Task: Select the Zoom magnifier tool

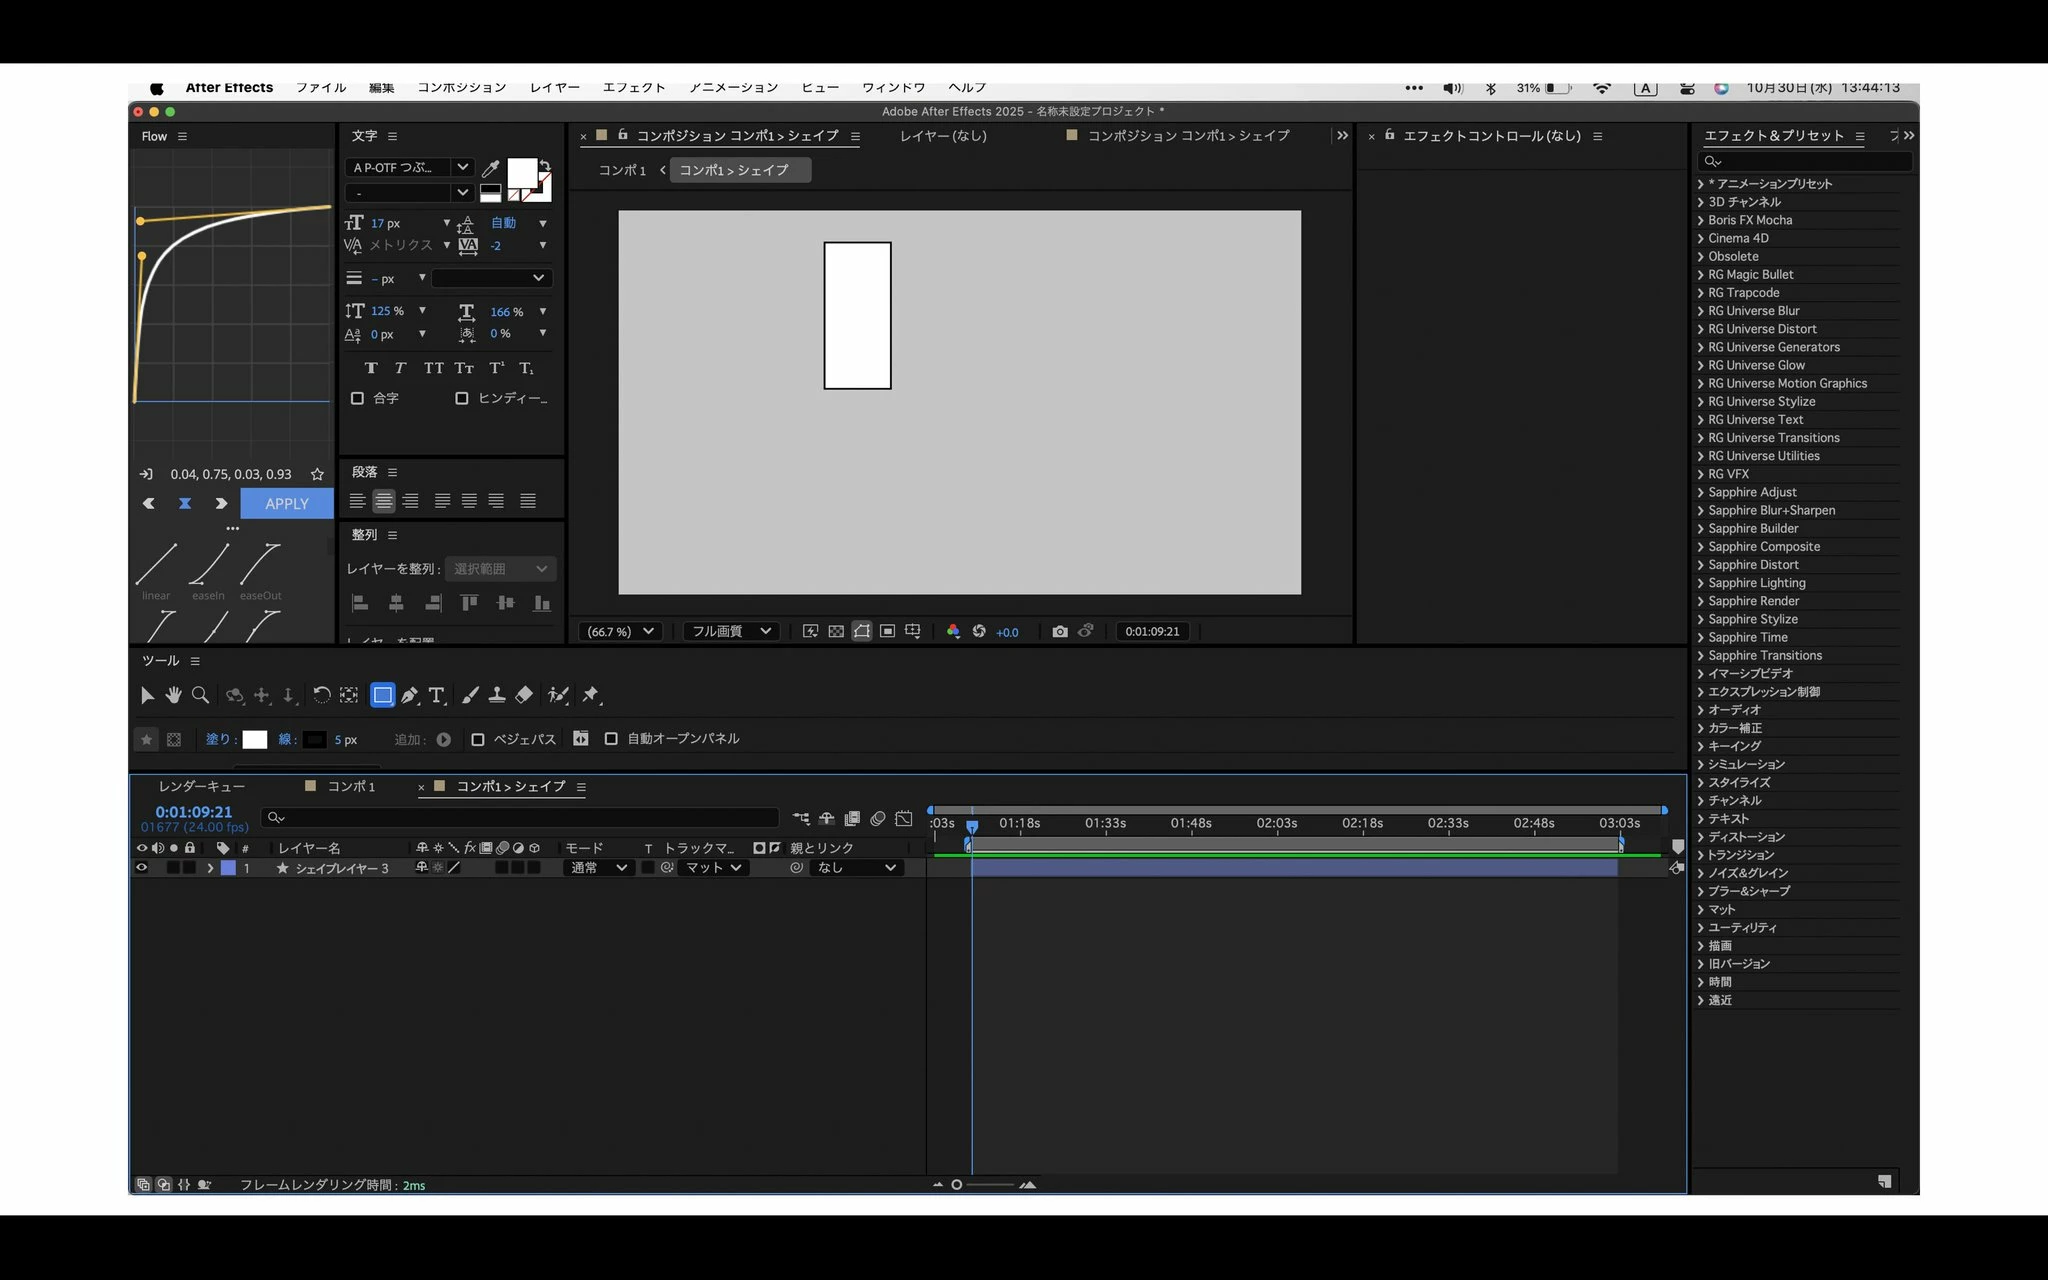Action: click(x=200, y=695)
